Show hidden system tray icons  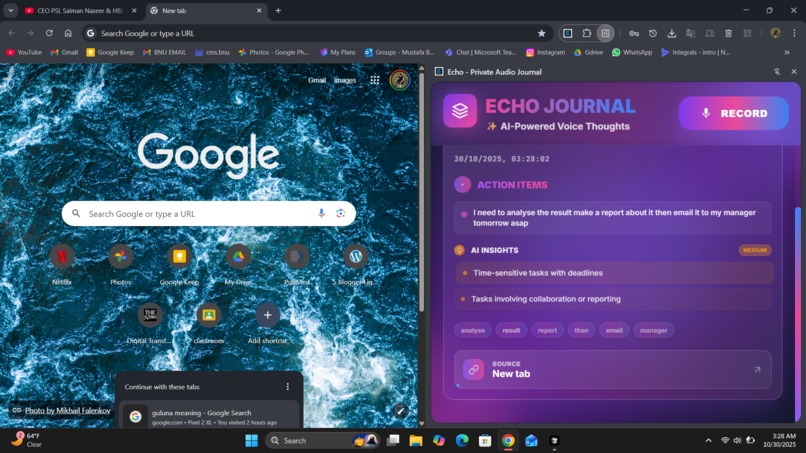coord(708,440)
